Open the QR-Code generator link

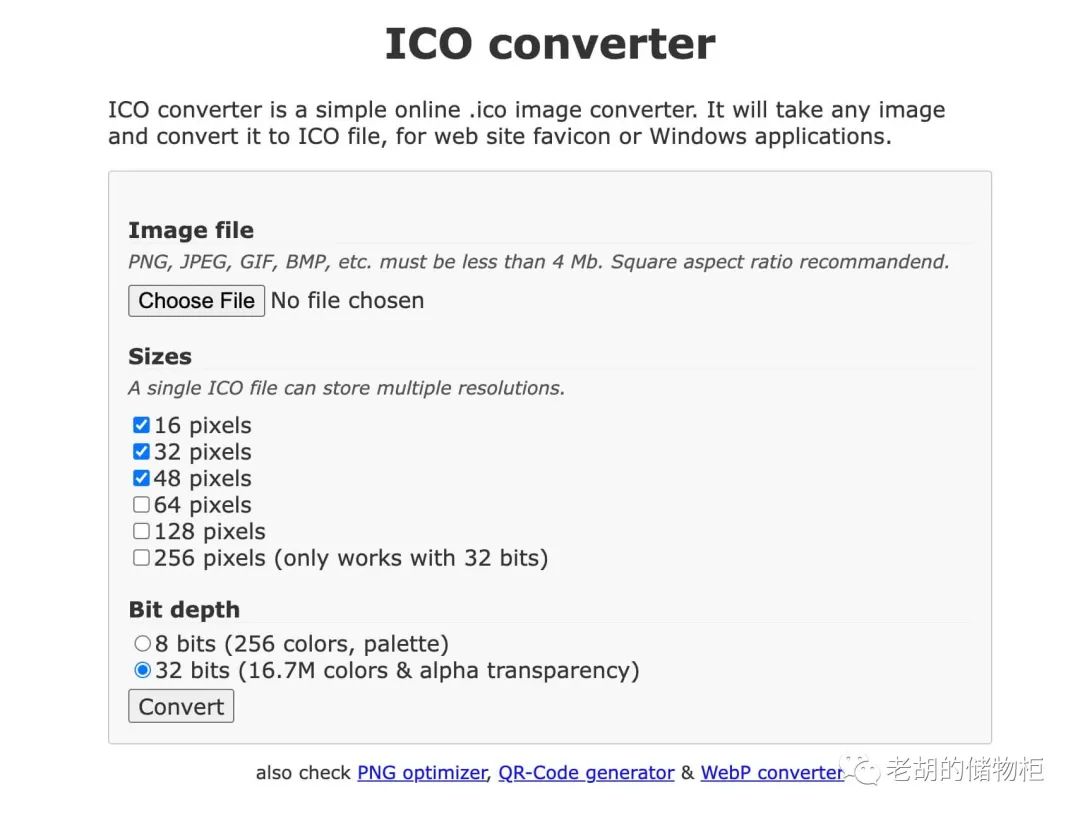[586, 772]
